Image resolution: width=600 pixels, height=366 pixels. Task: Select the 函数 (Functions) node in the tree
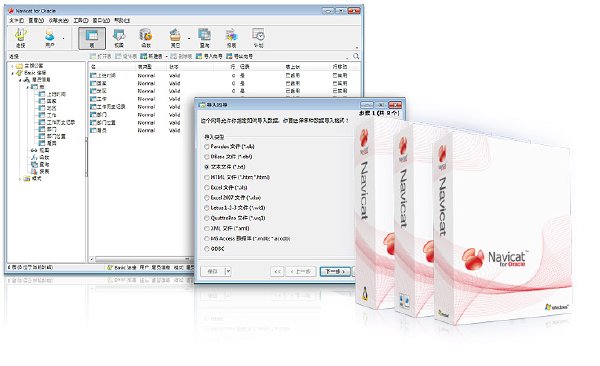point(40,157)
